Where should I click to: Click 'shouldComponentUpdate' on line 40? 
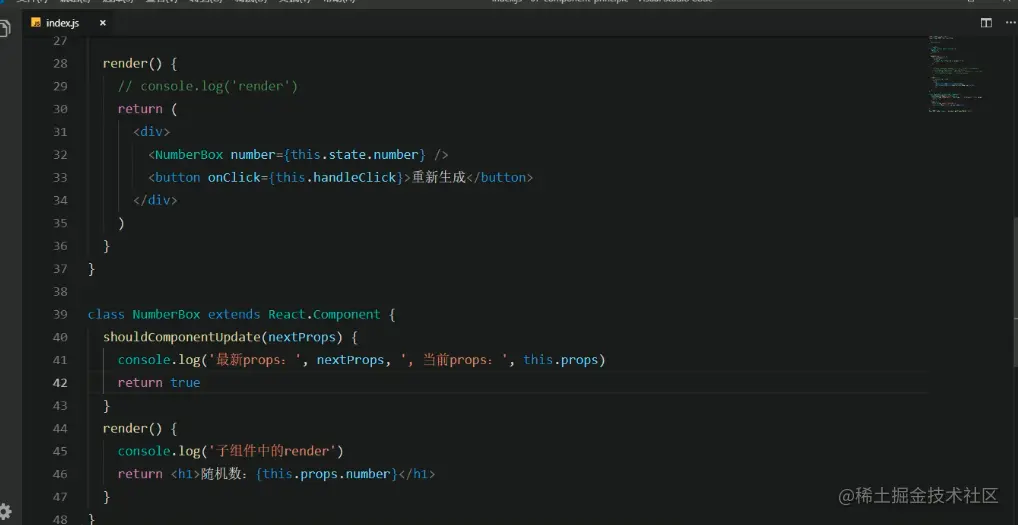click(182, 337)
